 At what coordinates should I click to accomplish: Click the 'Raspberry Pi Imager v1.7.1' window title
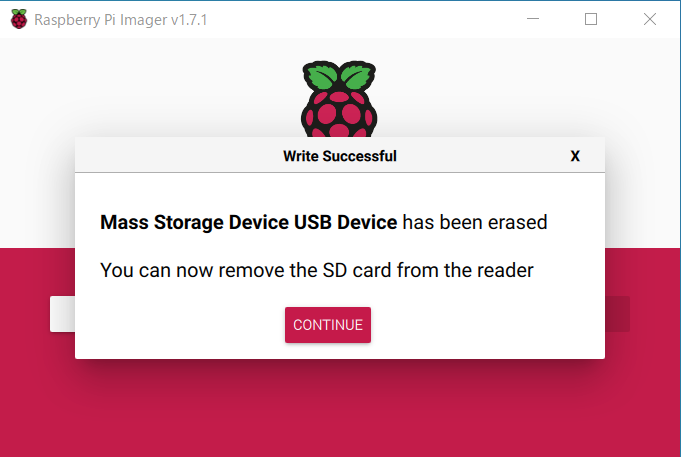pyautogui.click(x=120, y=20)
